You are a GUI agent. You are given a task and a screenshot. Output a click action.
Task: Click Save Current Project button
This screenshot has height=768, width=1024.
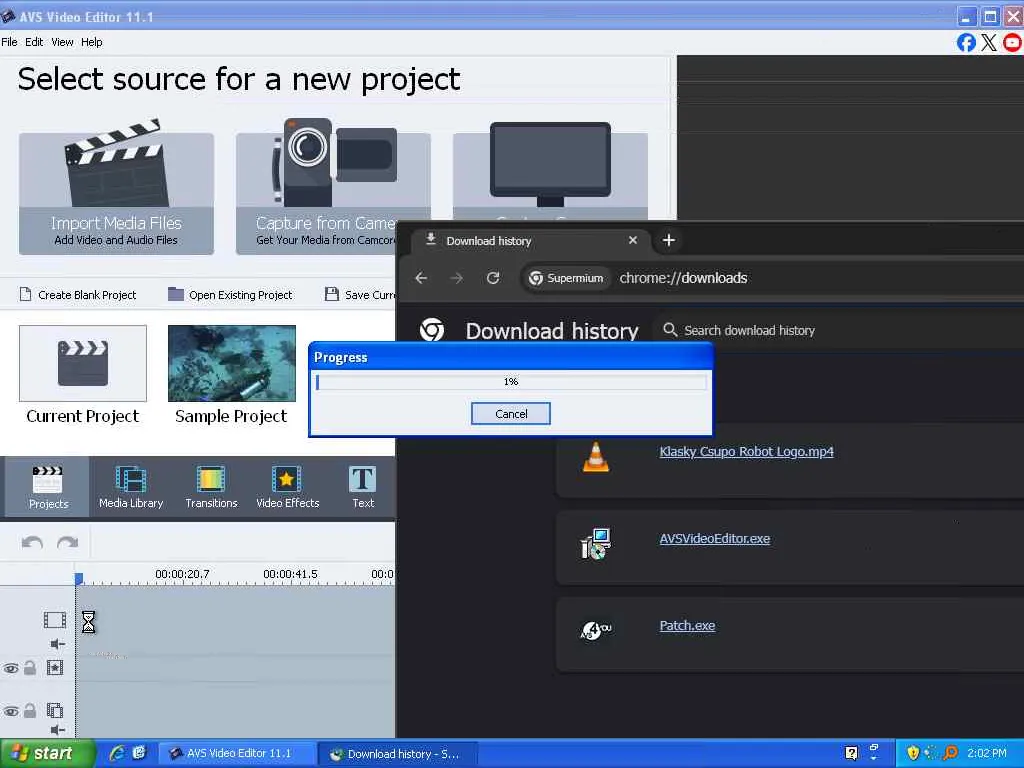pyautogui.click(x=360, y=295)
